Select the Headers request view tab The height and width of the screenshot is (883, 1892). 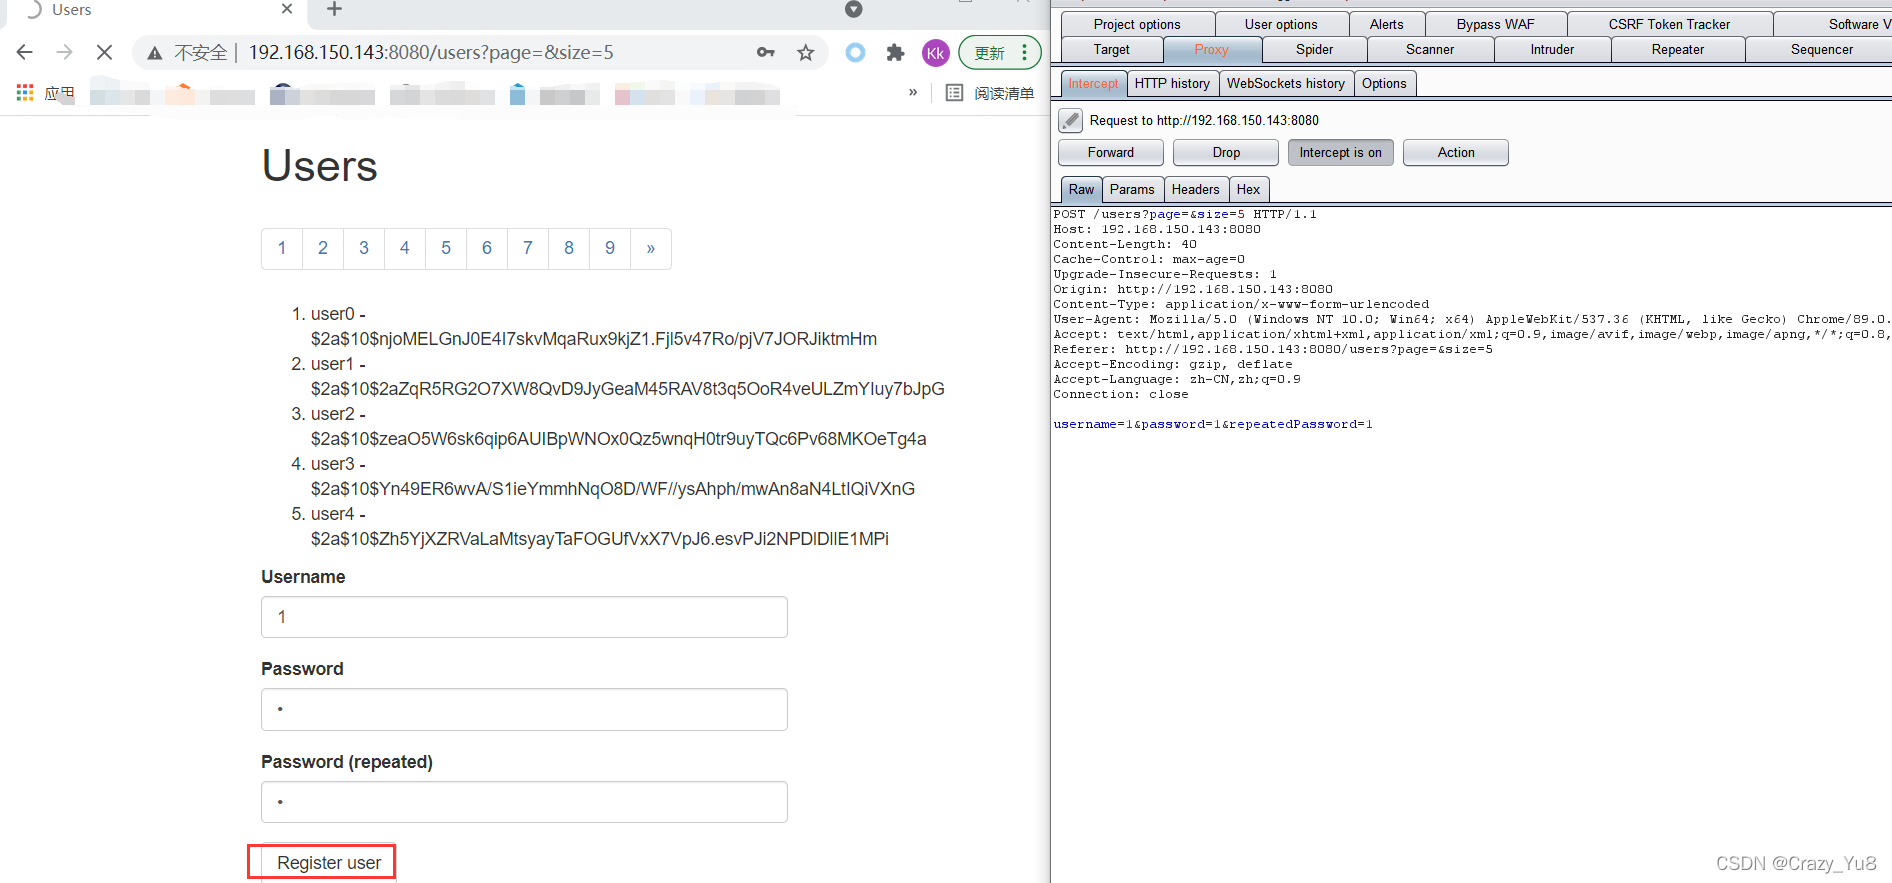point(1196,190)
